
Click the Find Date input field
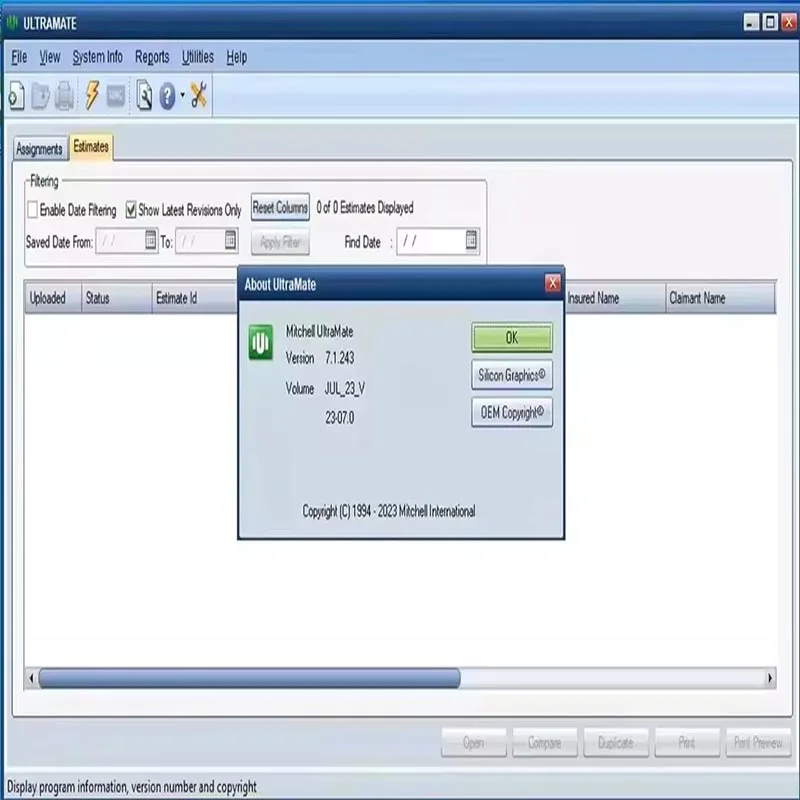432,240
